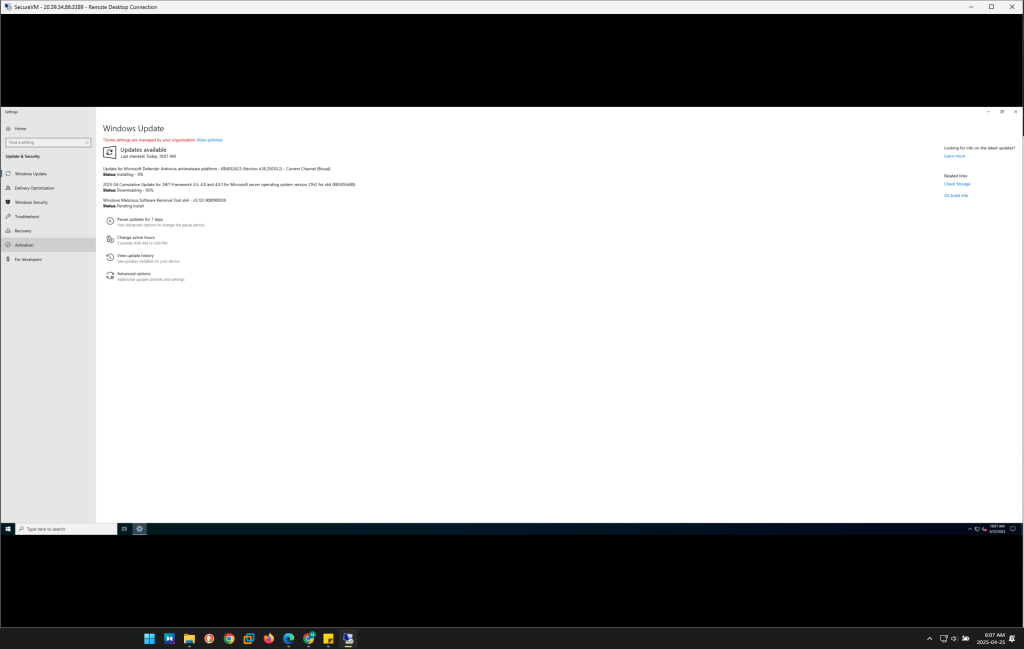Image resolution: width=1024 pixels, height=649 pixels.
Task: Open Home in Settings sidebar
Action: click(20, 129)
